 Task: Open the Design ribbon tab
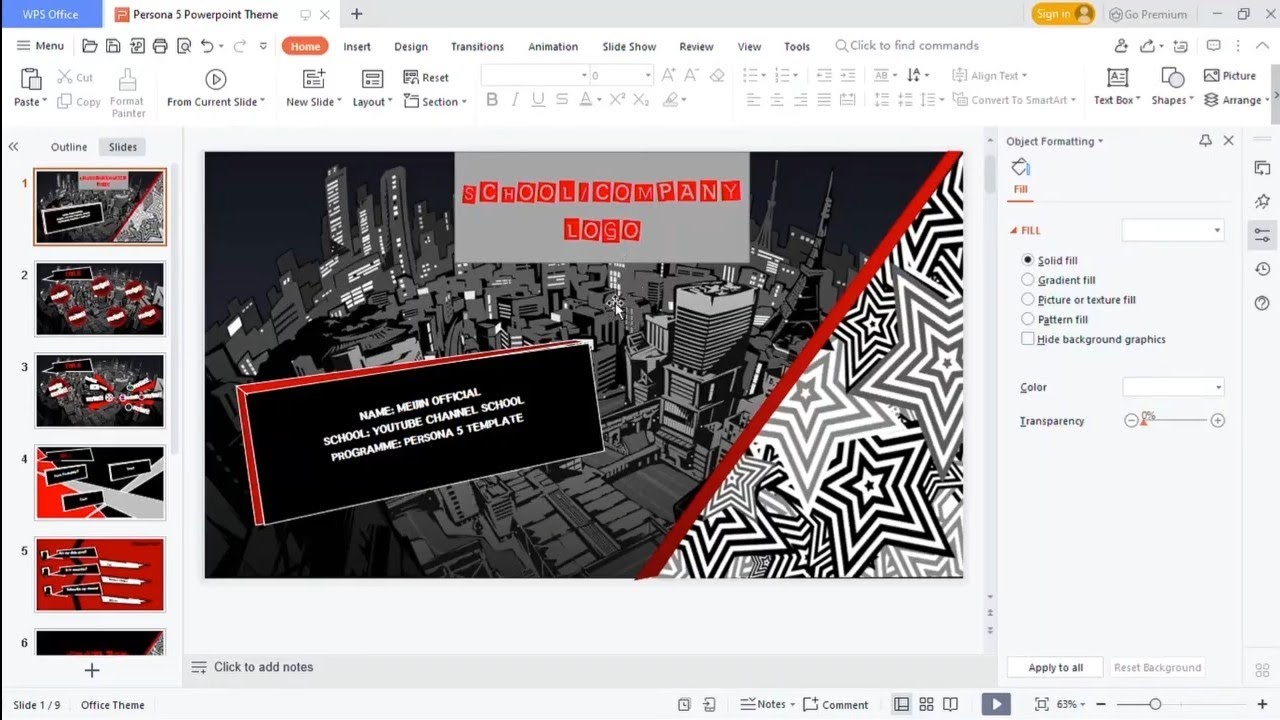pyautogui.click(x=411, y=46)
